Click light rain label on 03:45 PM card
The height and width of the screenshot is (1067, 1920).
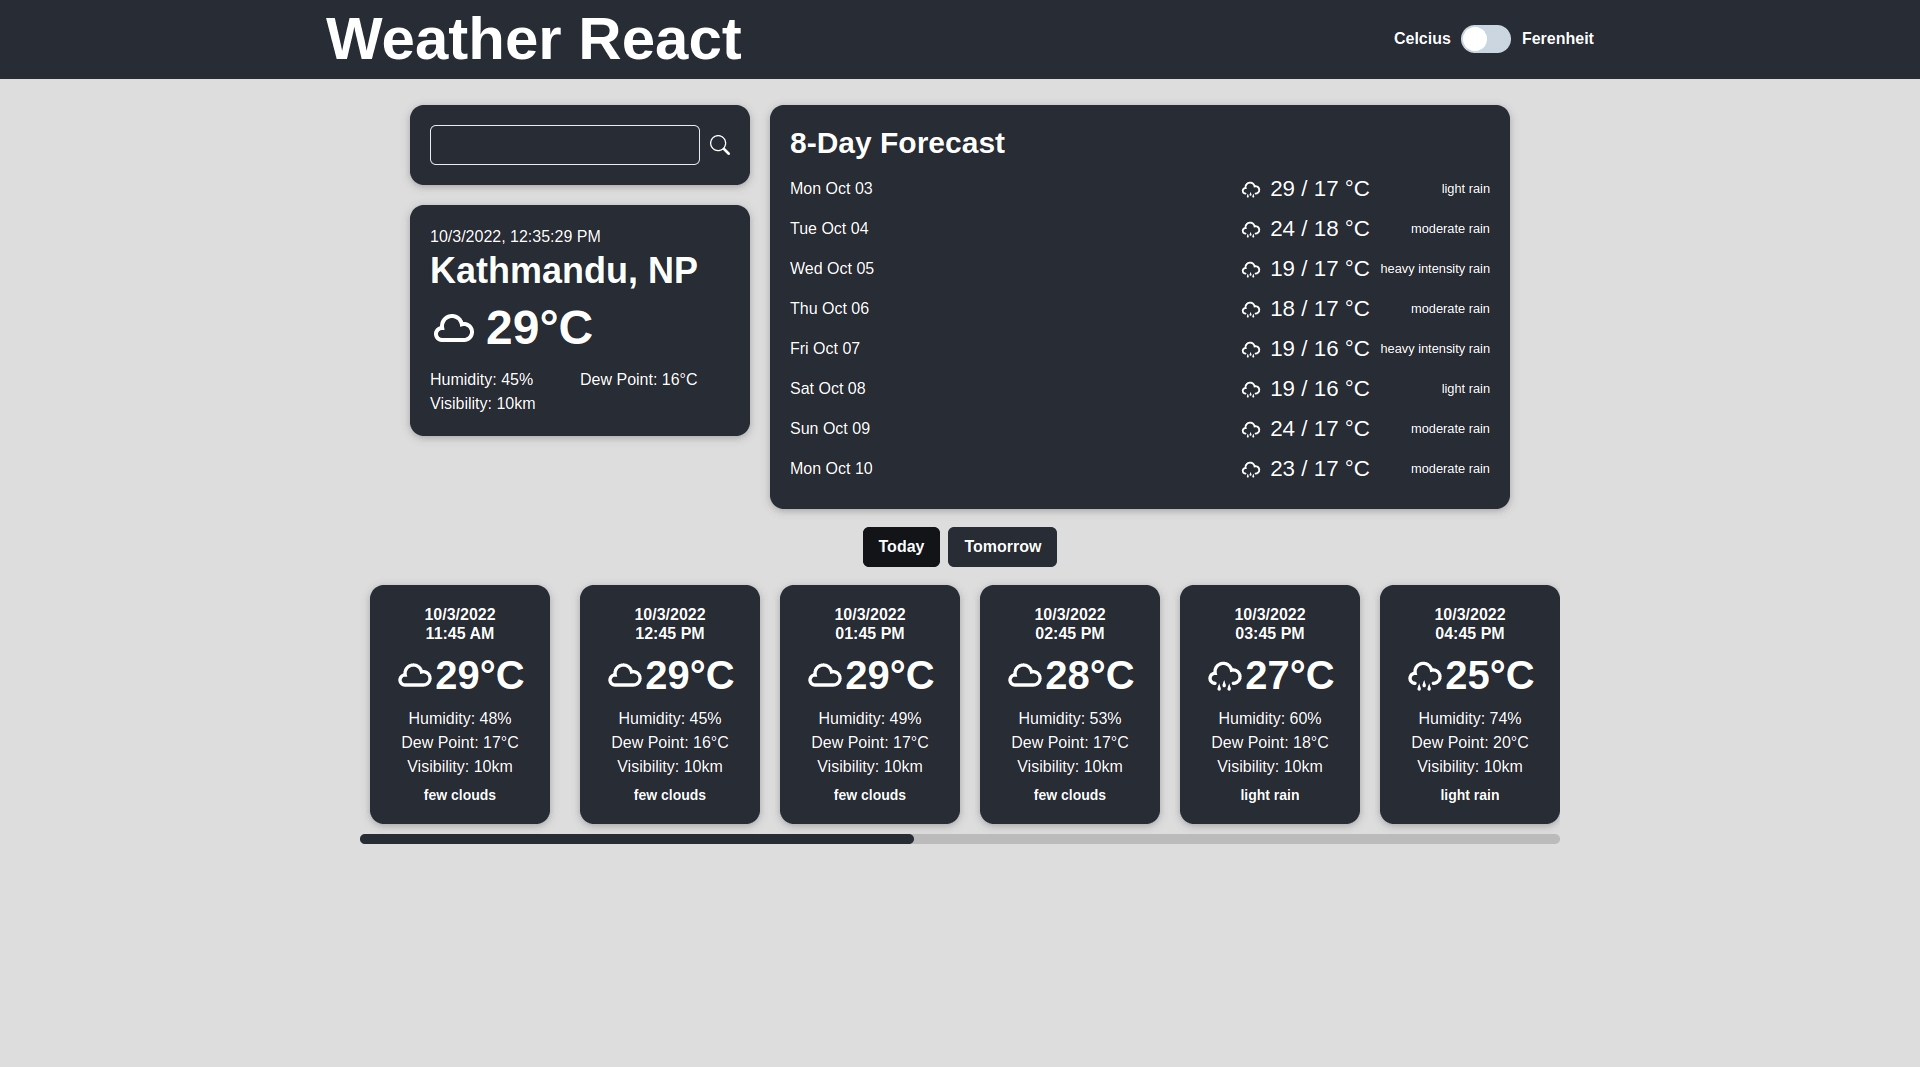coord(1270,795)
